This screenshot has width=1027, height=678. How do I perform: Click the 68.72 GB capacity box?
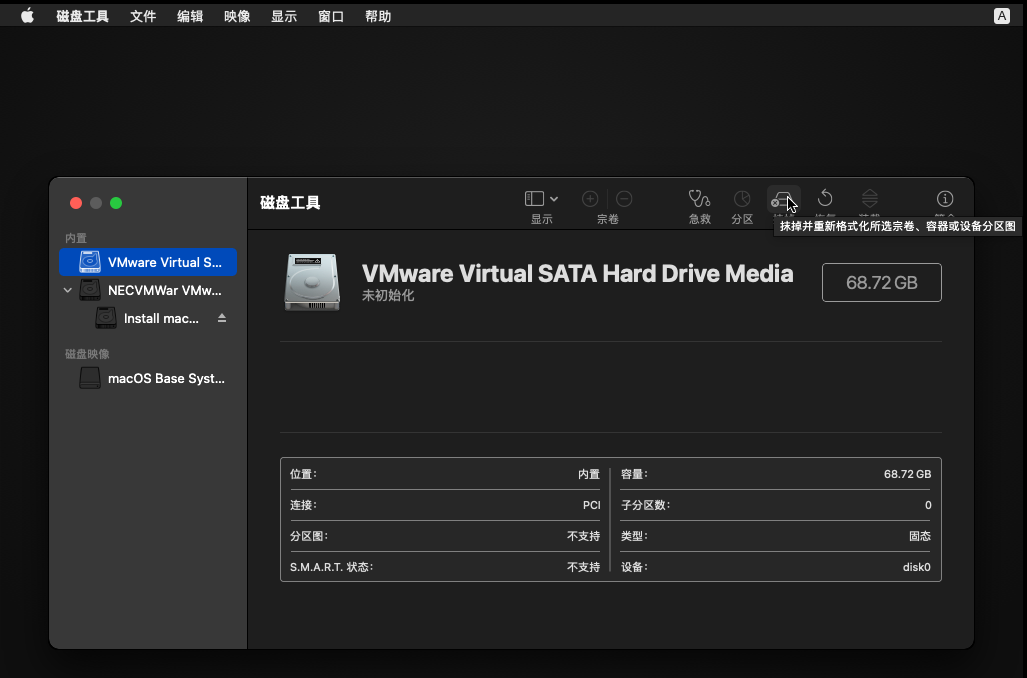pyautogui.click(x=882, y=282)
